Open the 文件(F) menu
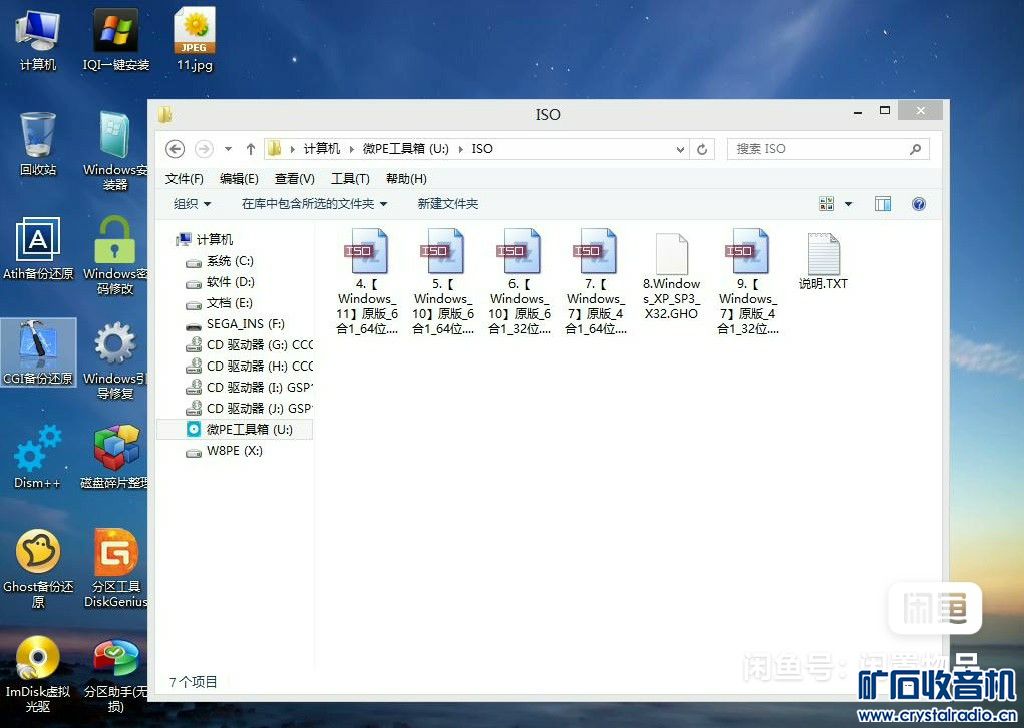The width and height of the screenshot is (1024, 728). (184, 178)
